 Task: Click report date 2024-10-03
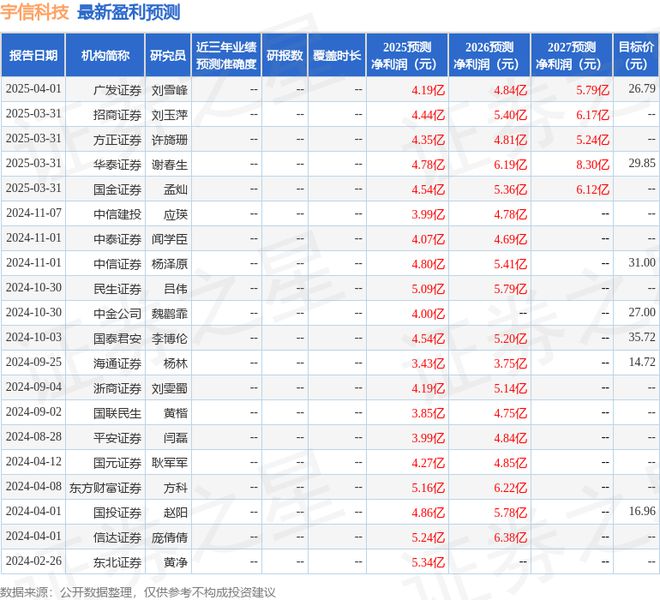tap(34, 337)
